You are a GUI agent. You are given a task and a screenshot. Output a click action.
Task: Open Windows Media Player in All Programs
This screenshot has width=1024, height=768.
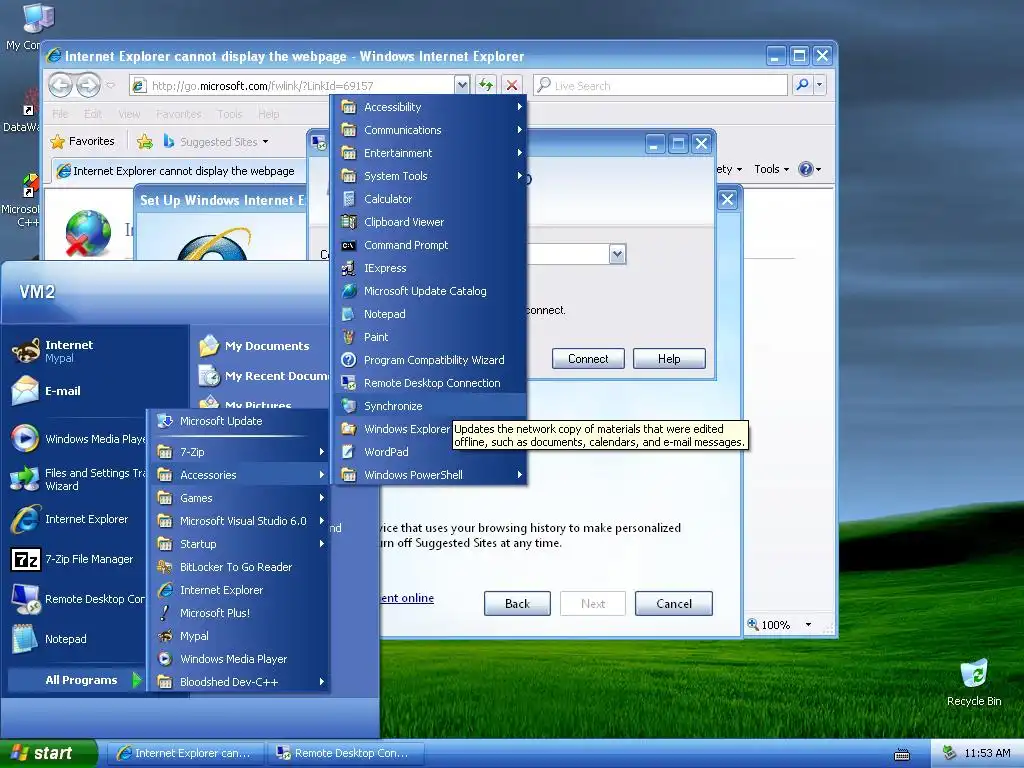[x=239, y=659]
